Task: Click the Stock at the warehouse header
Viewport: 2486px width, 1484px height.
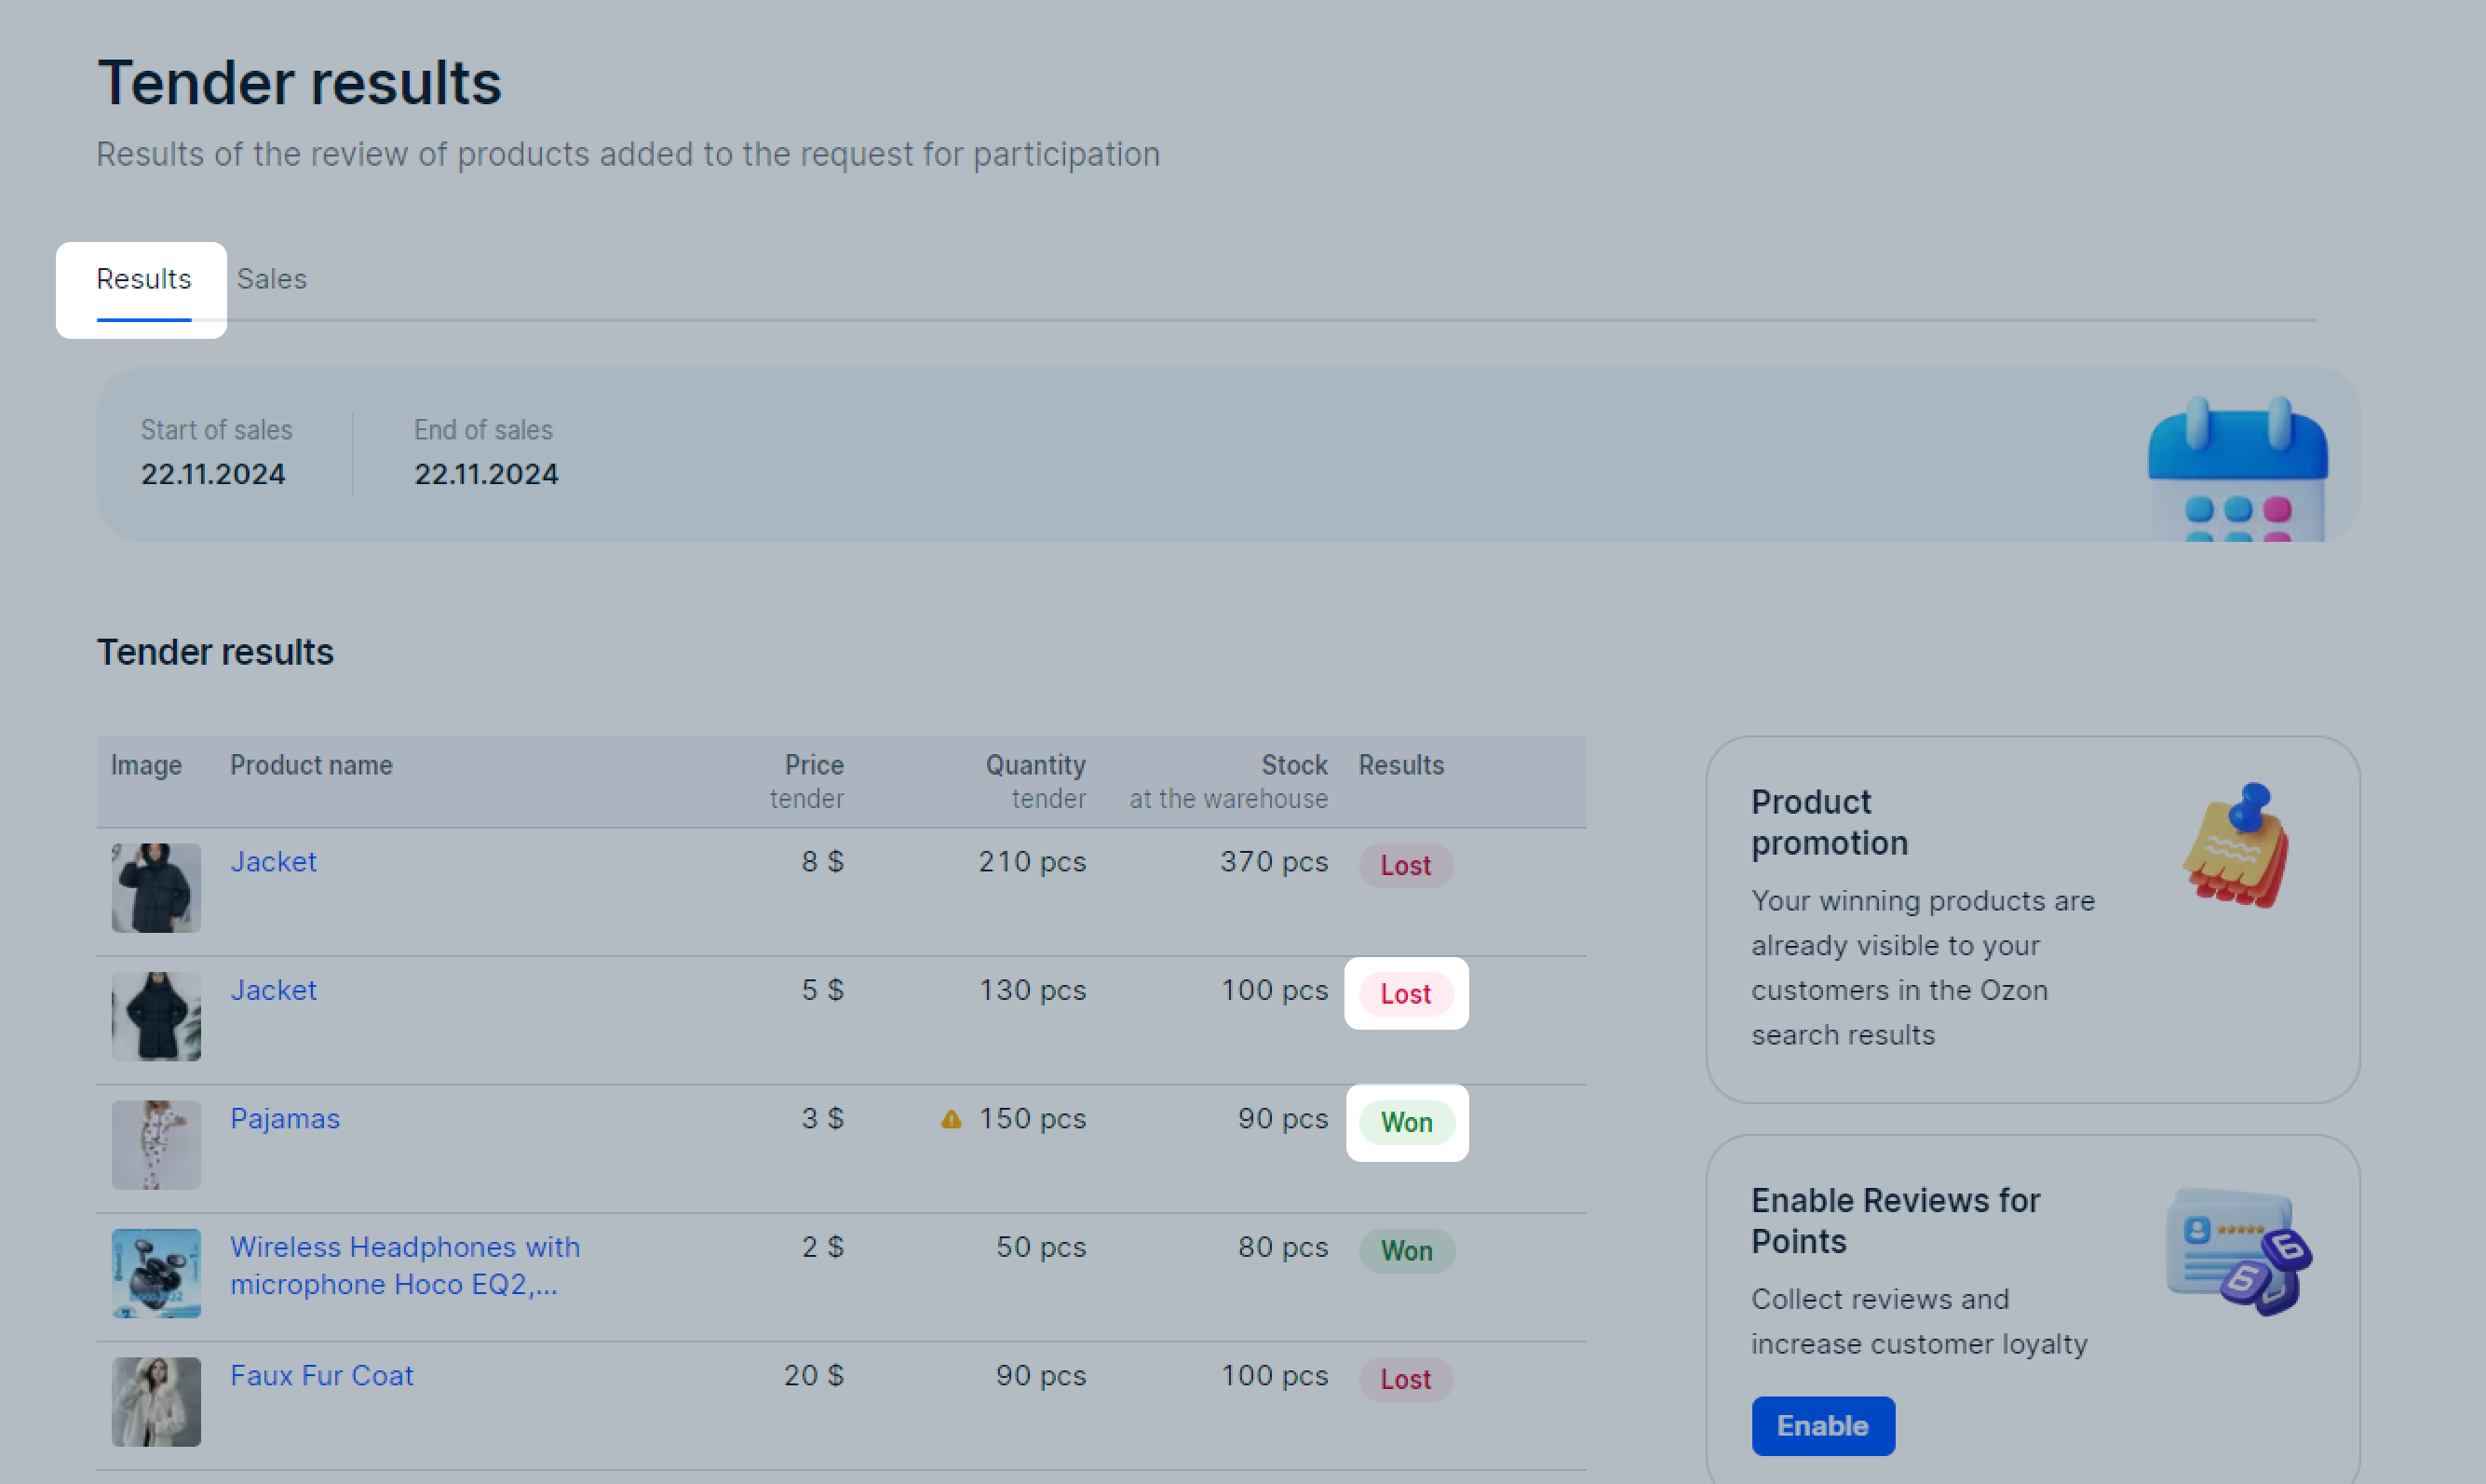Action: 1229,781
